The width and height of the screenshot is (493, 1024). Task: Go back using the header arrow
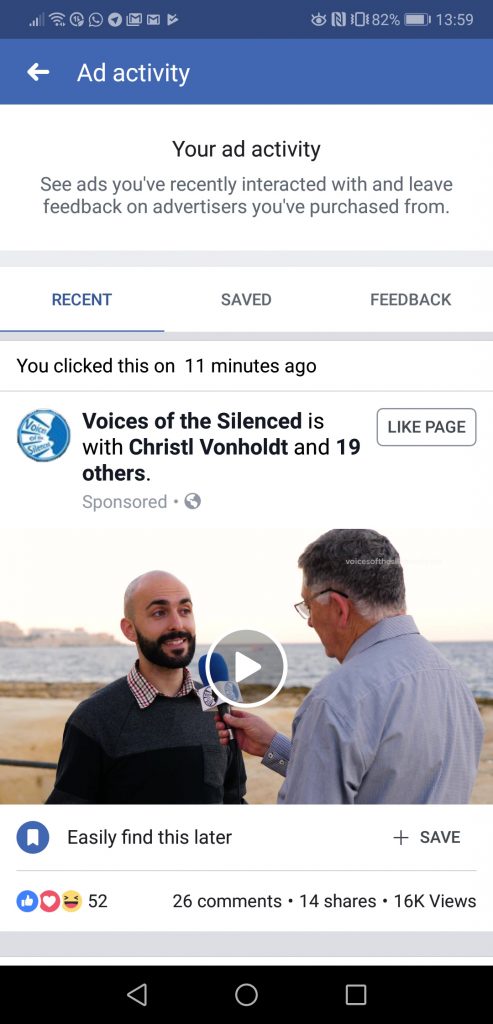coord(38,72)
